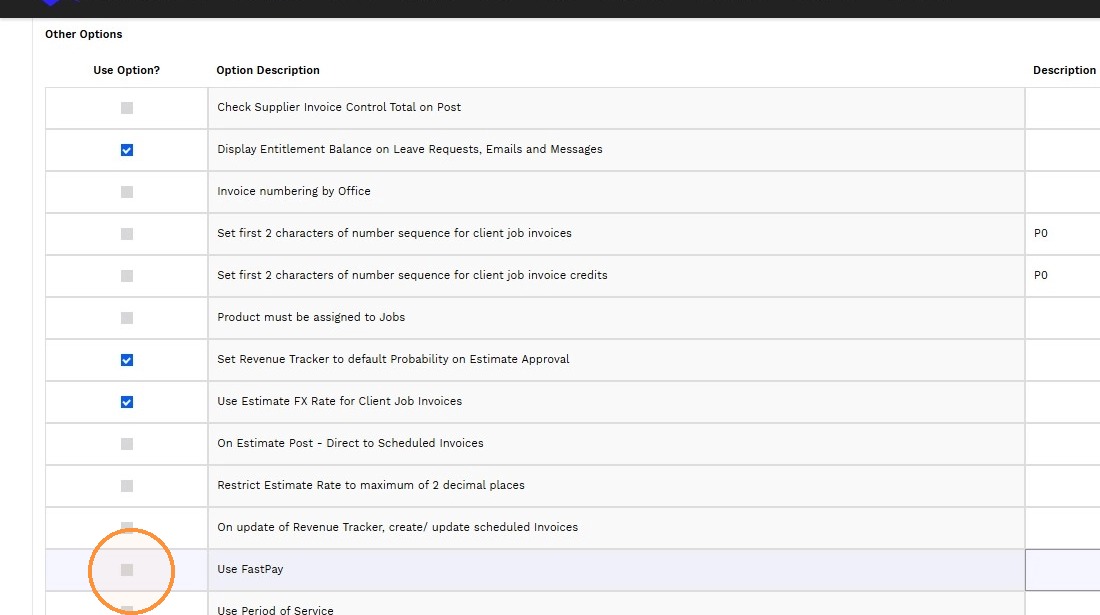
Task: Tick the Invoice numbering by Office checkbox
Action: tap(127, 192)
